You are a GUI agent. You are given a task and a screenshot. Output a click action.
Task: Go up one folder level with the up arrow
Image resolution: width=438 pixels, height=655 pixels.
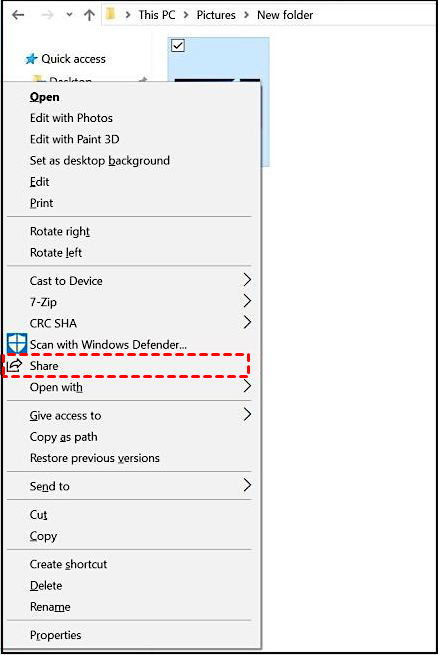coord(89,15)
